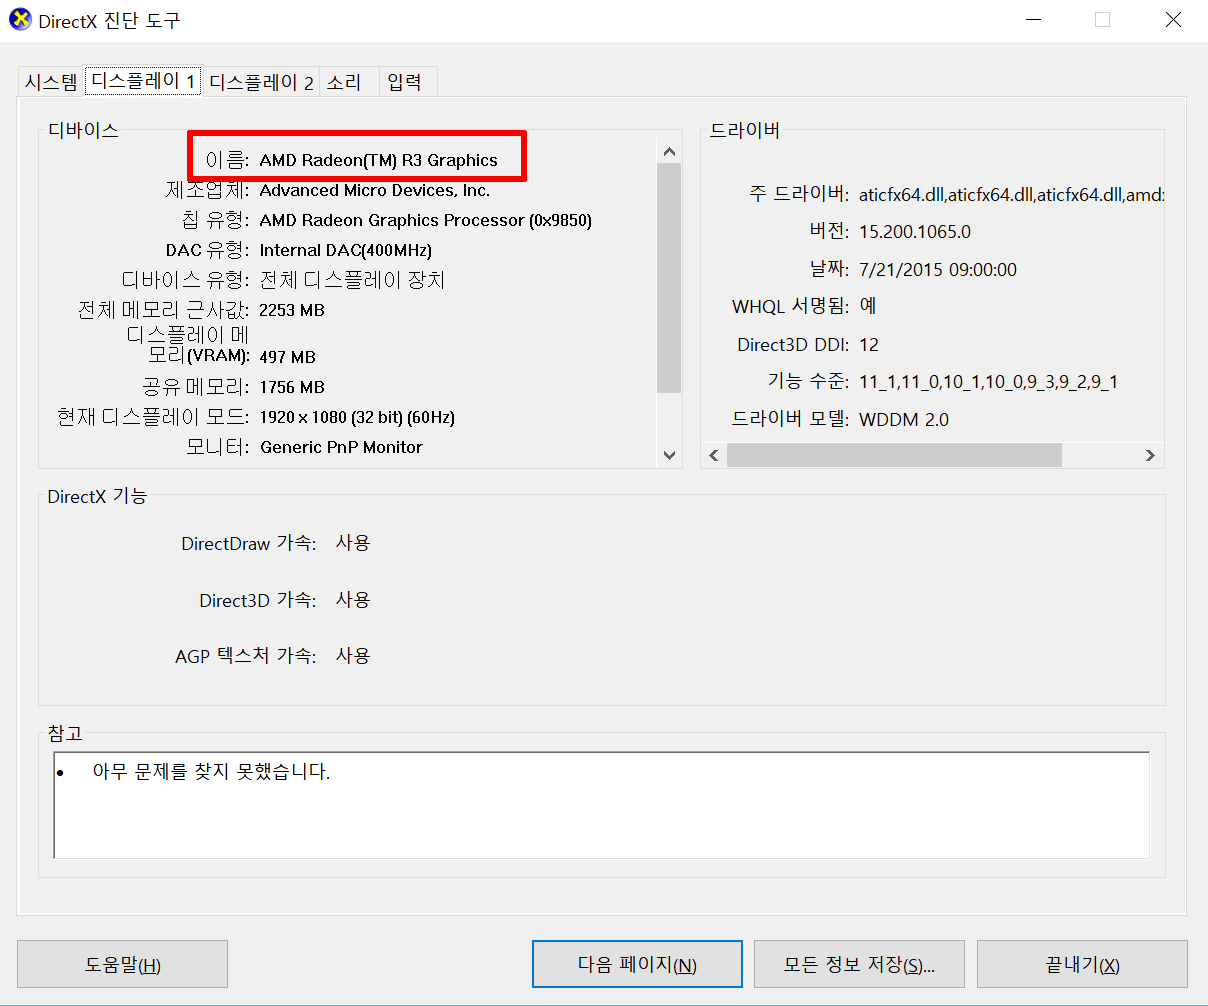Image resolution: width=1208 pixels, height=1006 pixels.
Task: Click AGP 텍스처 가속 status '사용'
Action: tap(353, 656)
